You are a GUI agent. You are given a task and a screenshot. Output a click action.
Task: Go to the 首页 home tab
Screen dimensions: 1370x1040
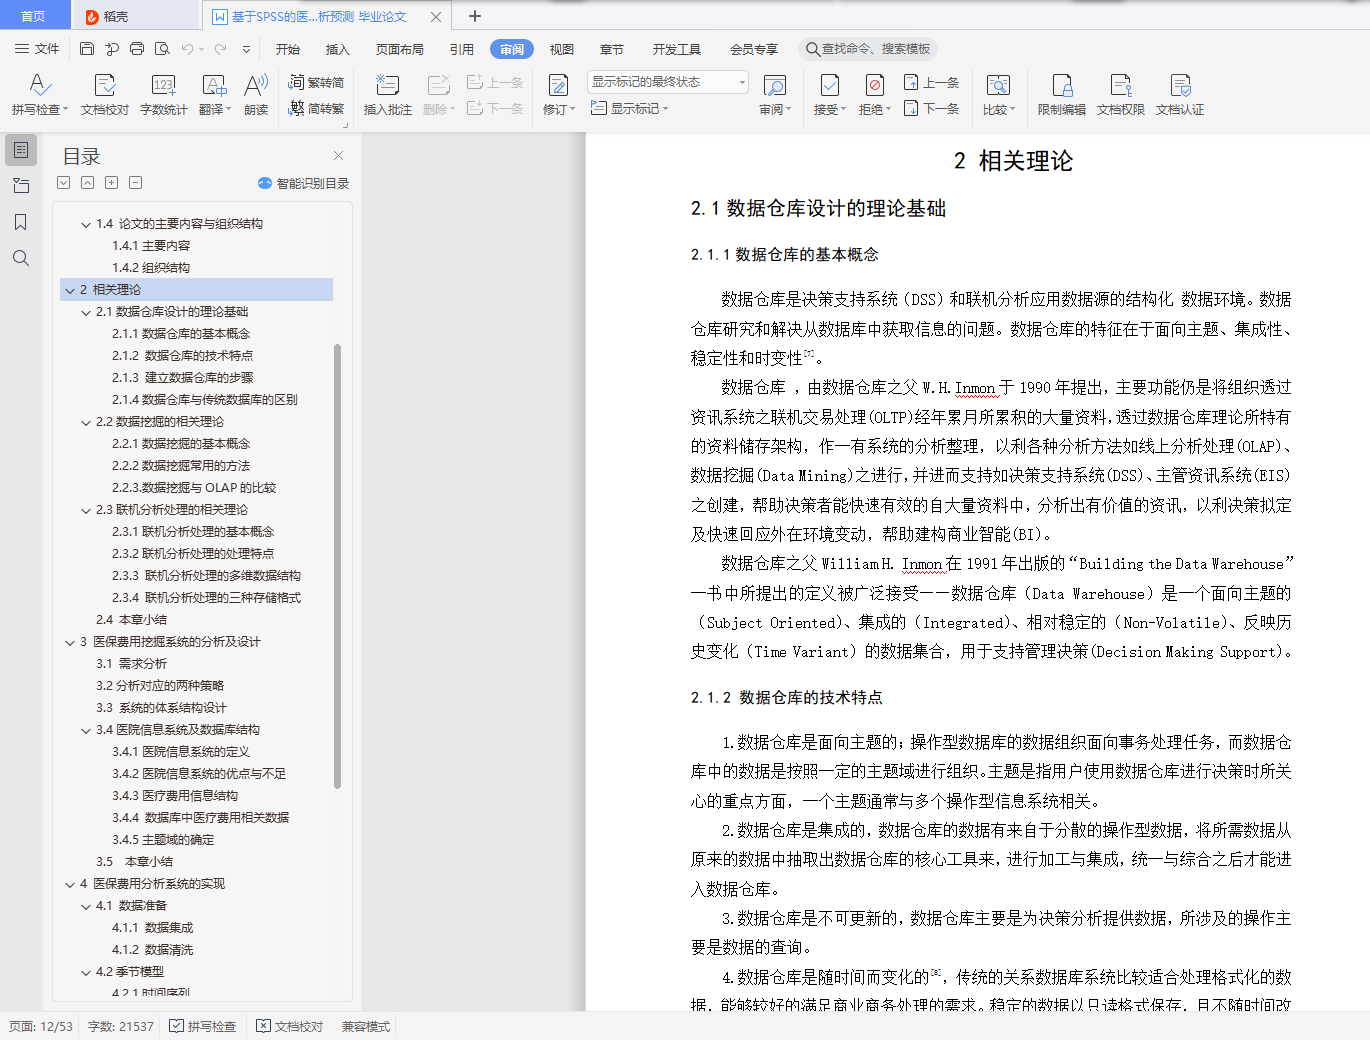(x=34, y=16)
